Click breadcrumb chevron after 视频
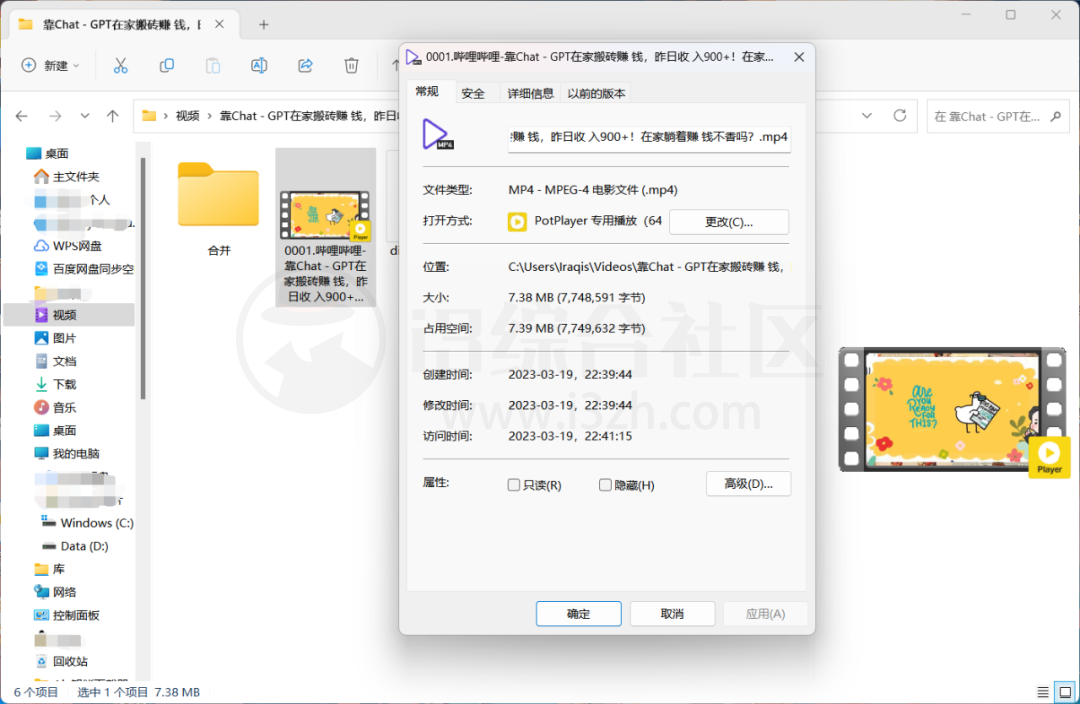The image size is (1080, 704). pos(209,116)
